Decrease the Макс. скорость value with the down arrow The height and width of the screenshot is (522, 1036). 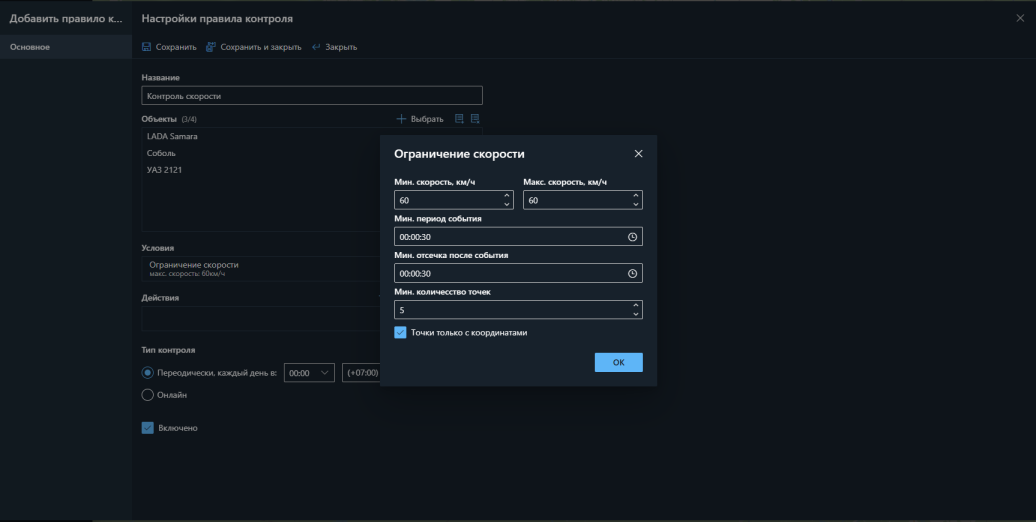(x=636, y=205)
